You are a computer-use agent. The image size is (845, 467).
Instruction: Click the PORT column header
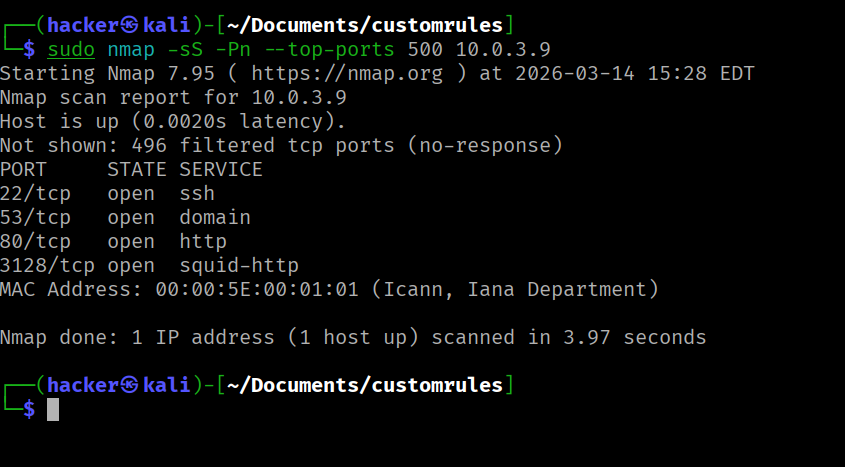coord(24,169)
